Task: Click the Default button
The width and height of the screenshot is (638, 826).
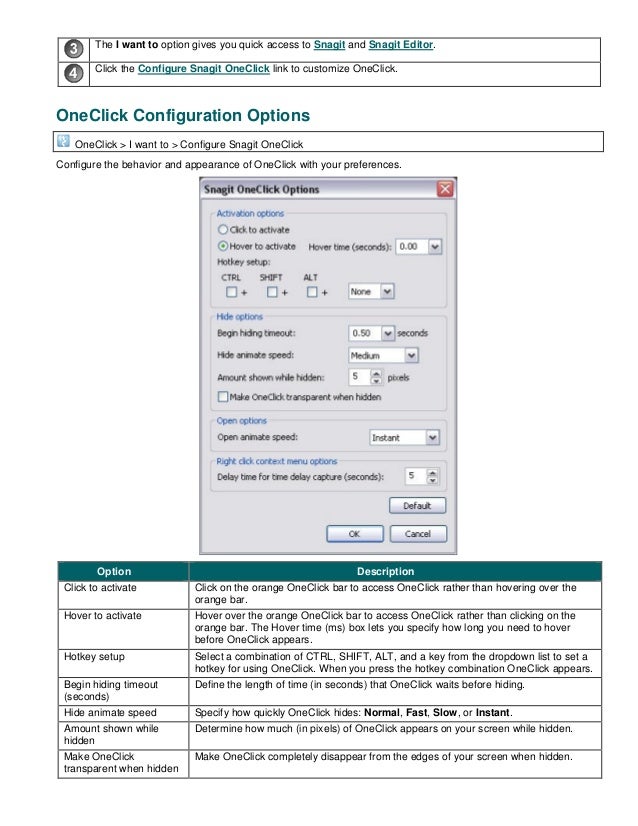Action: pyautogui.click(x=417, y=506)
